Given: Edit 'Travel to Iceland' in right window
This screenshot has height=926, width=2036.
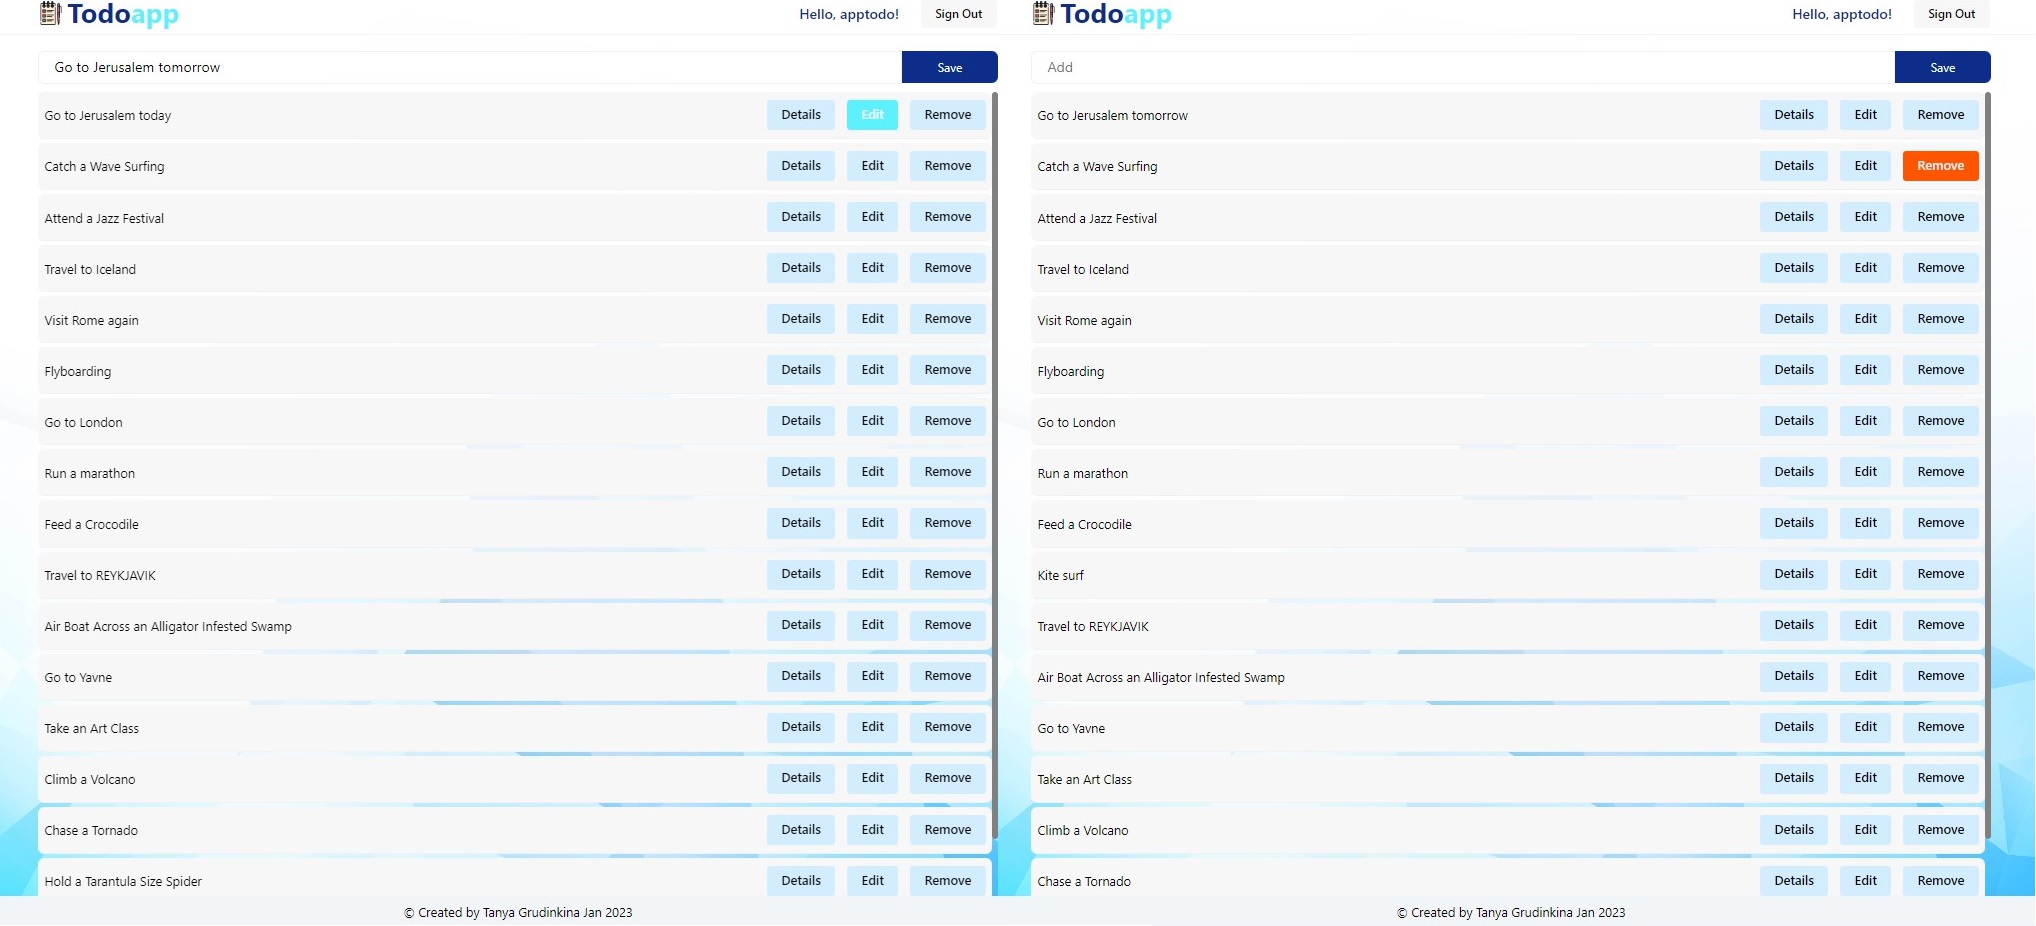Looking at the screenshot, I should point(1866,268).
